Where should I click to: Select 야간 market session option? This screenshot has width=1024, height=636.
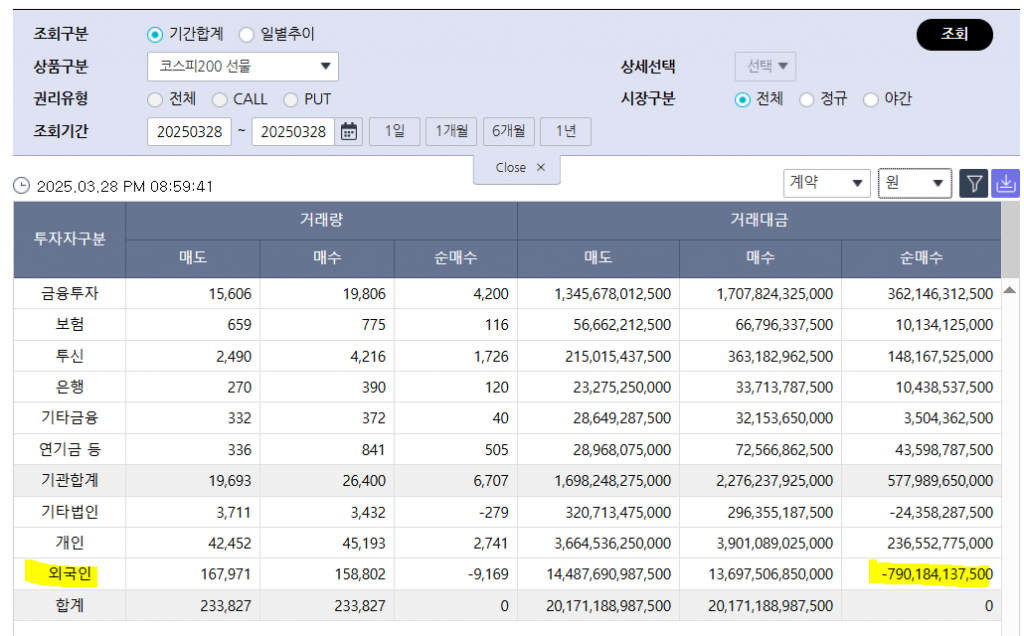click(x=871, y=99)
